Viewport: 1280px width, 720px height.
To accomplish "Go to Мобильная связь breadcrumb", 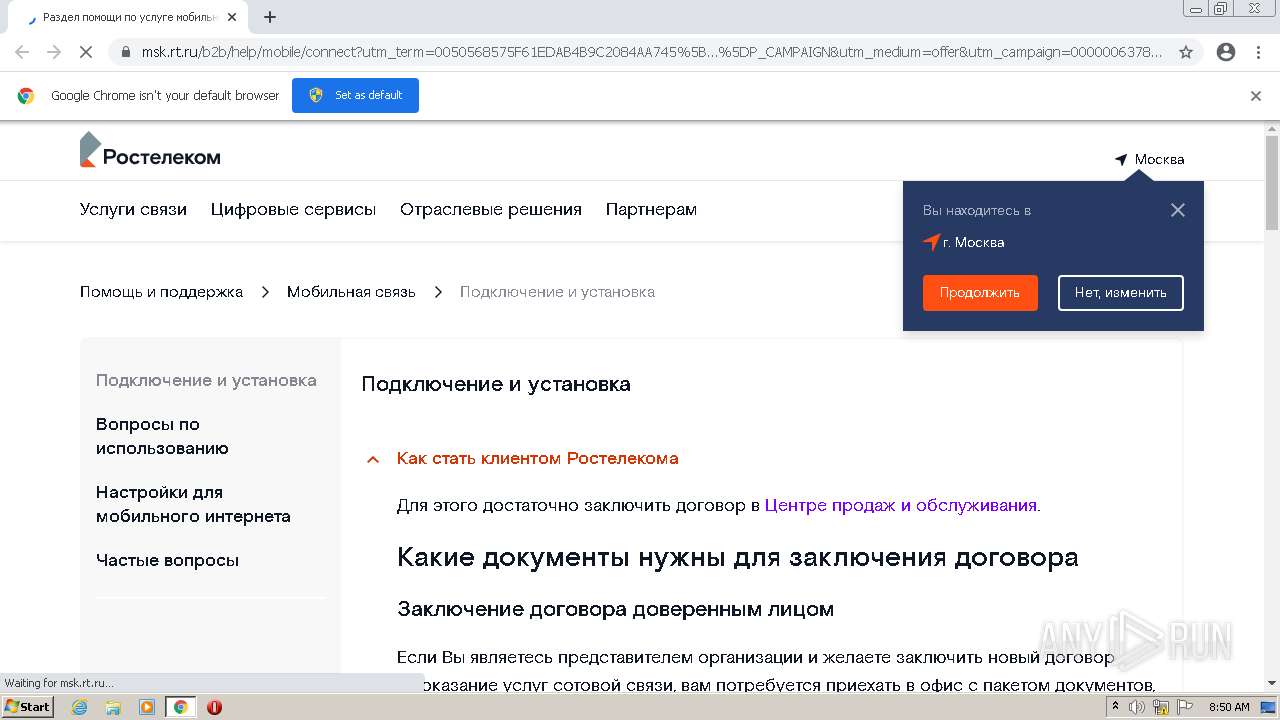I will 351,292.
